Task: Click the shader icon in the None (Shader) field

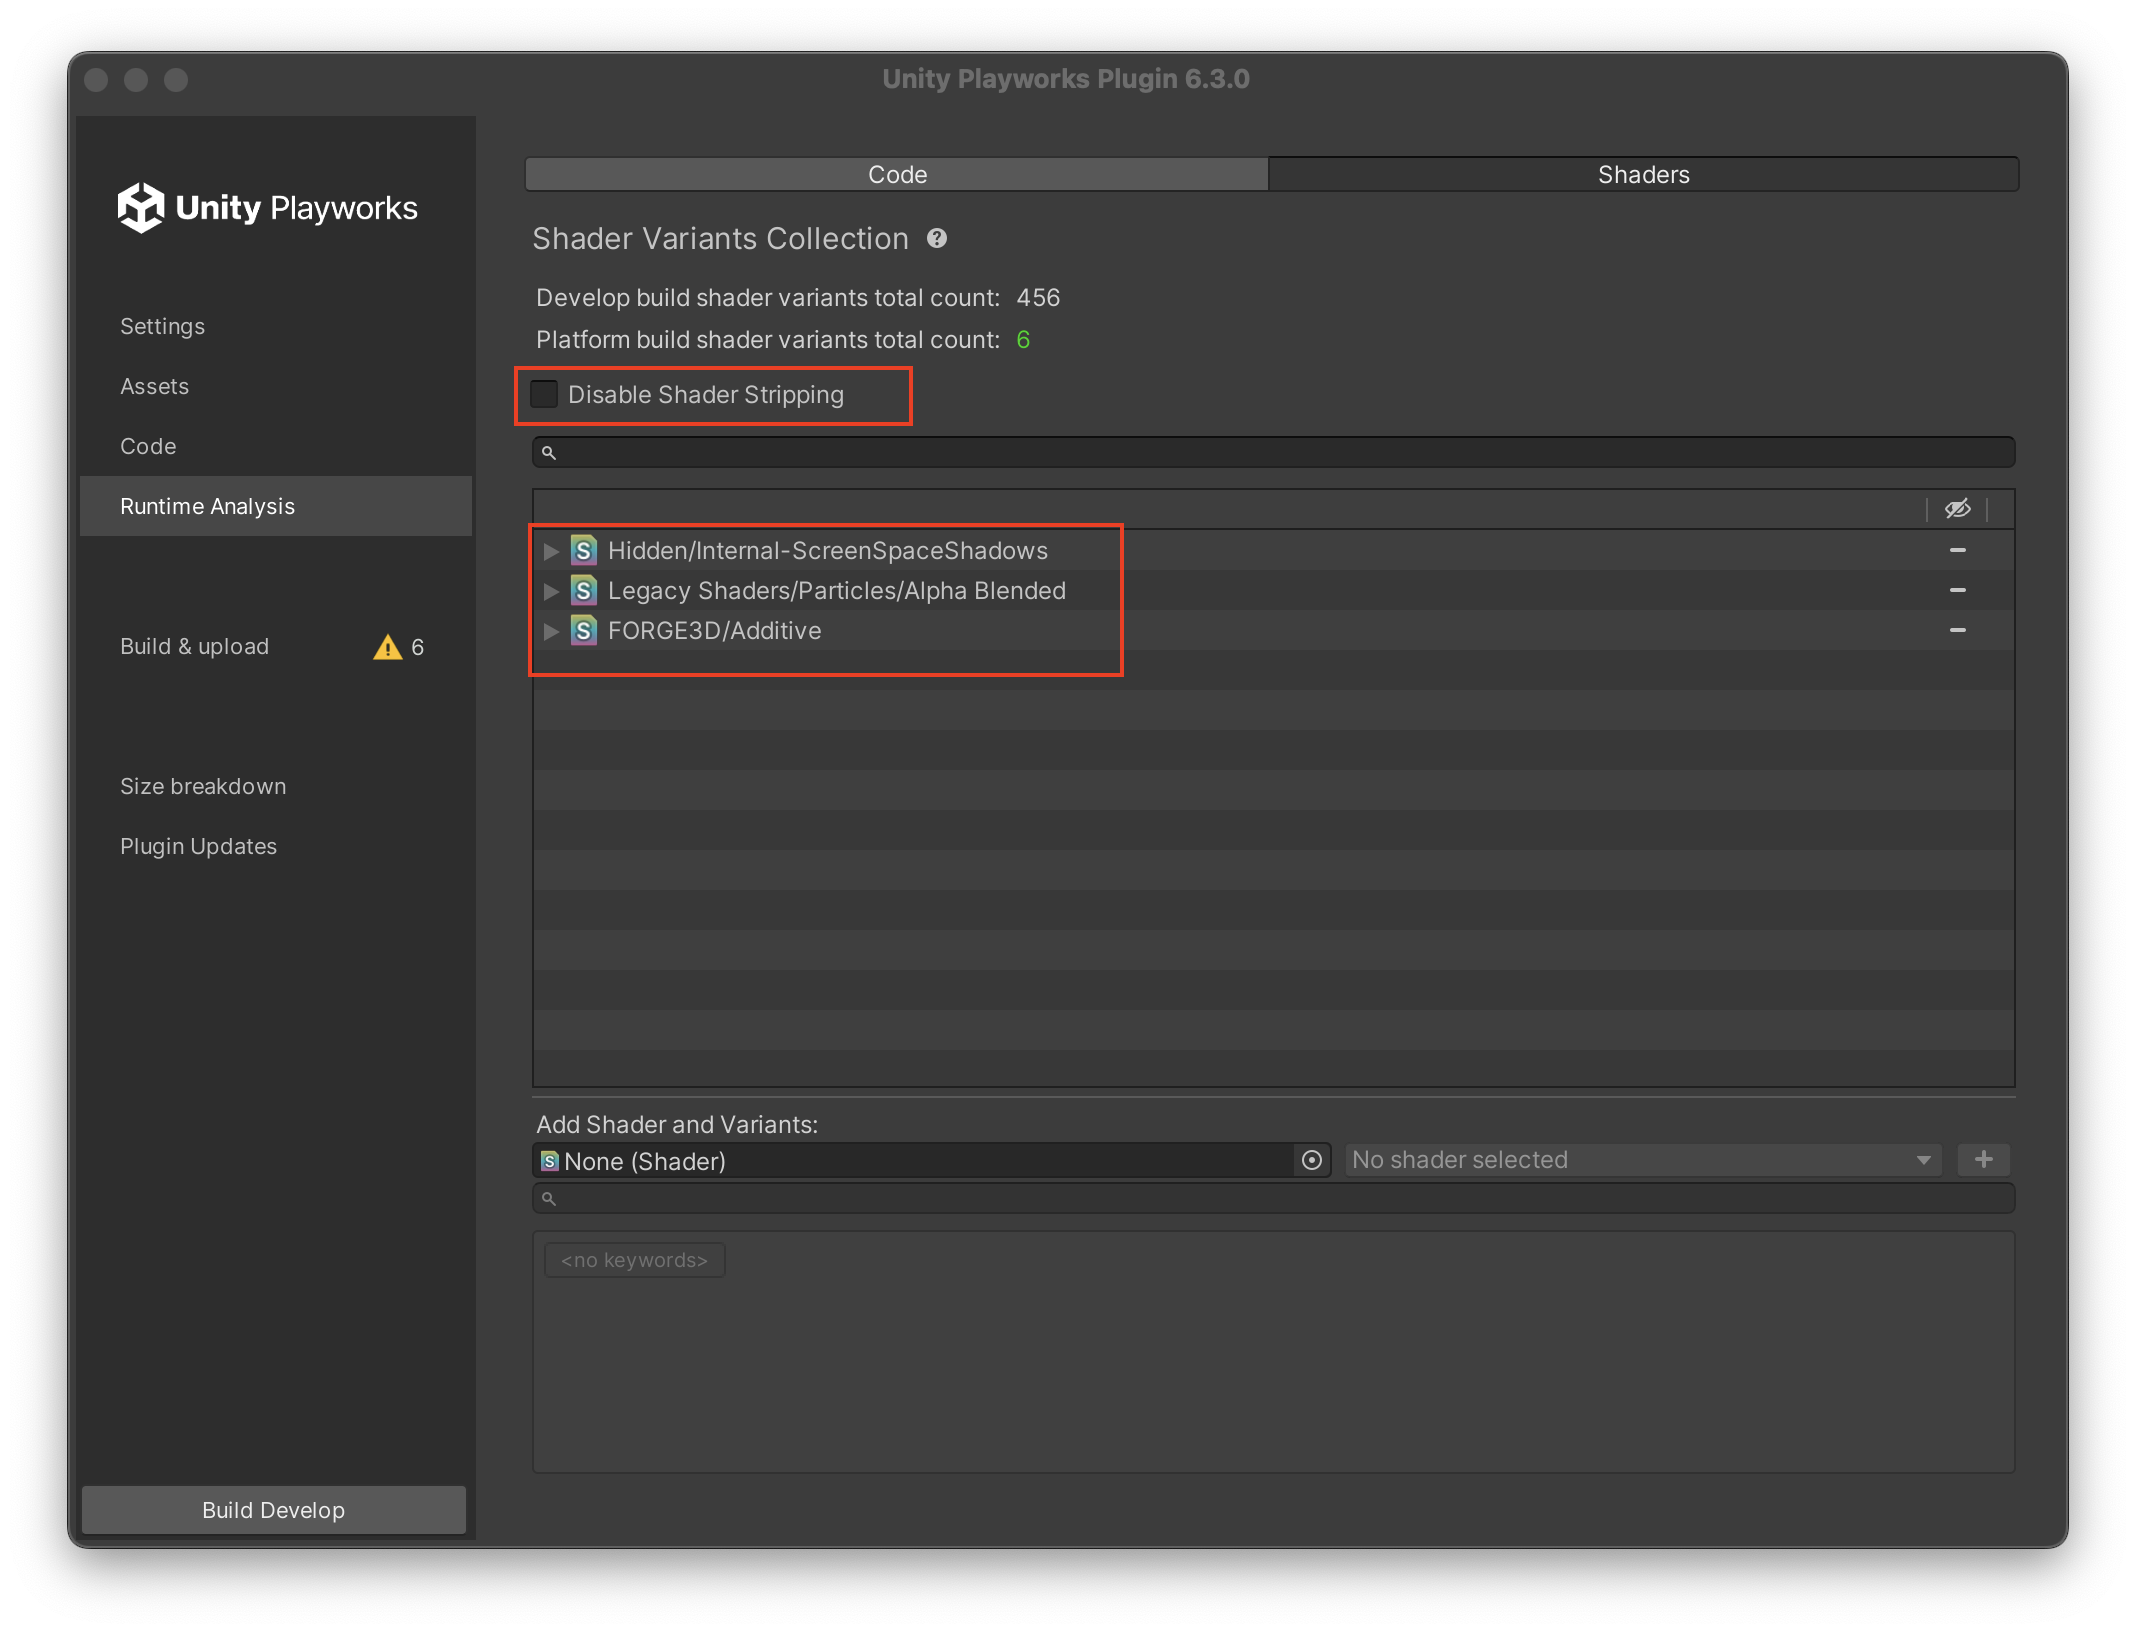Action: tap(549, 1161)
